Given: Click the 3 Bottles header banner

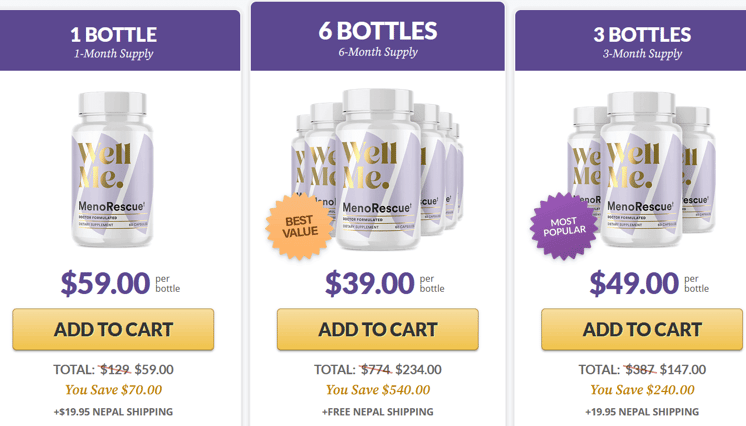Looking at the screenshot, I should coord(630,40).
